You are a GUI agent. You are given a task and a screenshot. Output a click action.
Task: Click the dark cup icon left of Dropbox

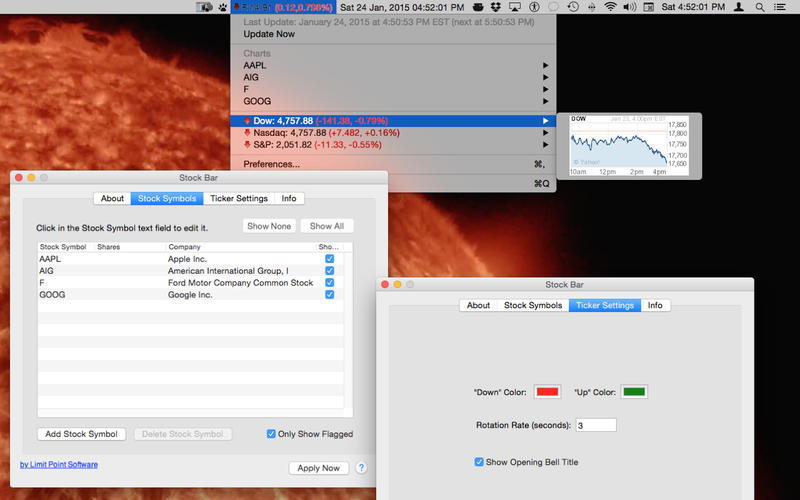pos(478,7)
